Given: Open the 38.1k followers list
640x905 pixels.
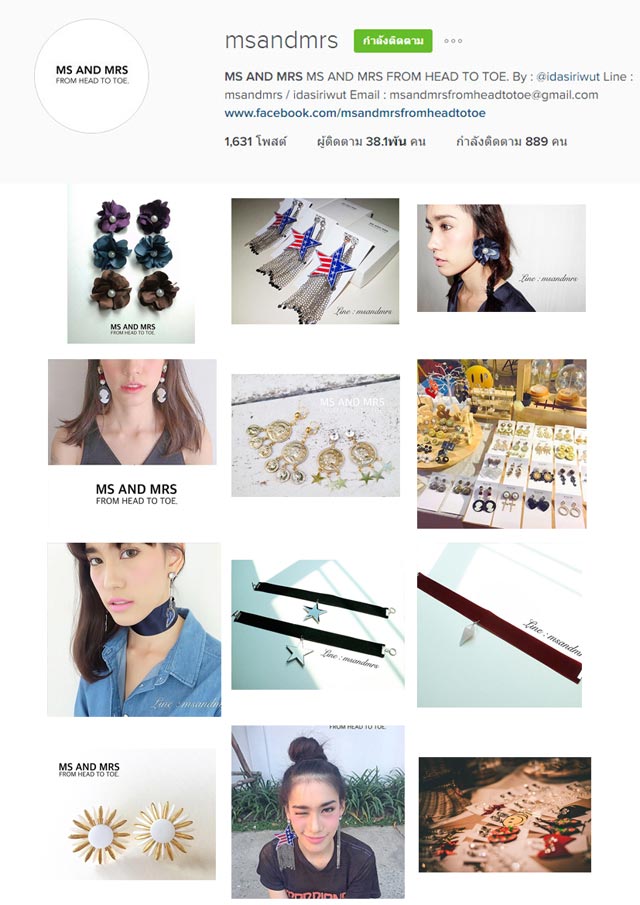Looking at the screenshot, I should [x=371, y=141].
